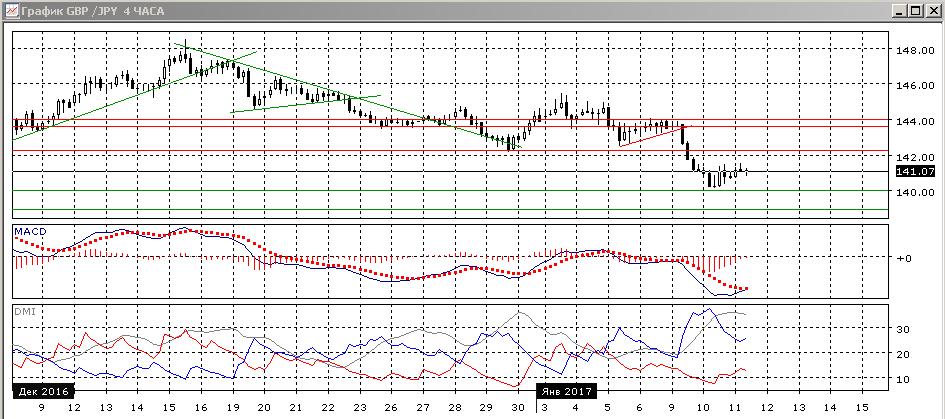Click date 26 on the time axis
Viewport: 945px width, 419px height.
391,407
